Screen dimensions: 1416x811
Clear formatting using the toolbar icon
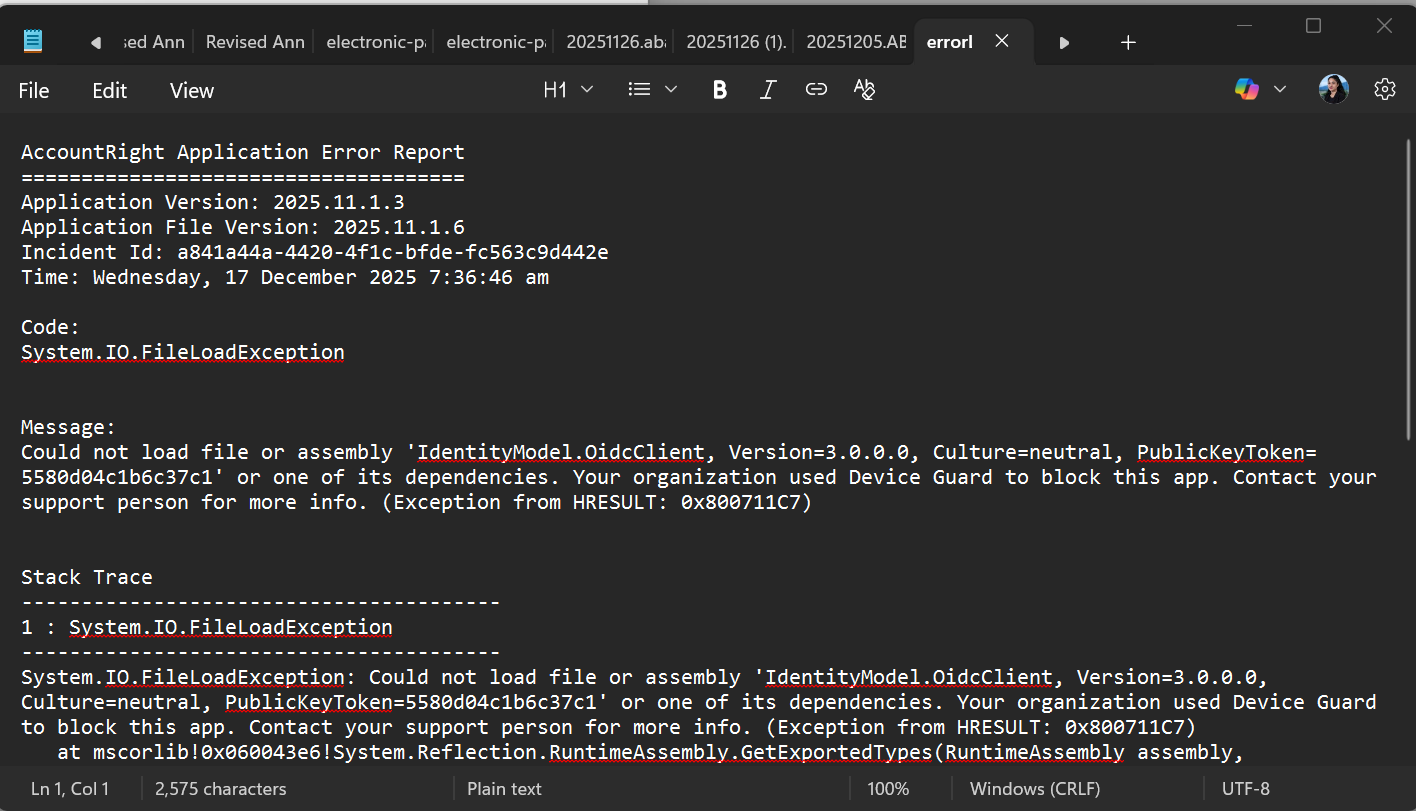click(x=864, y=90)
